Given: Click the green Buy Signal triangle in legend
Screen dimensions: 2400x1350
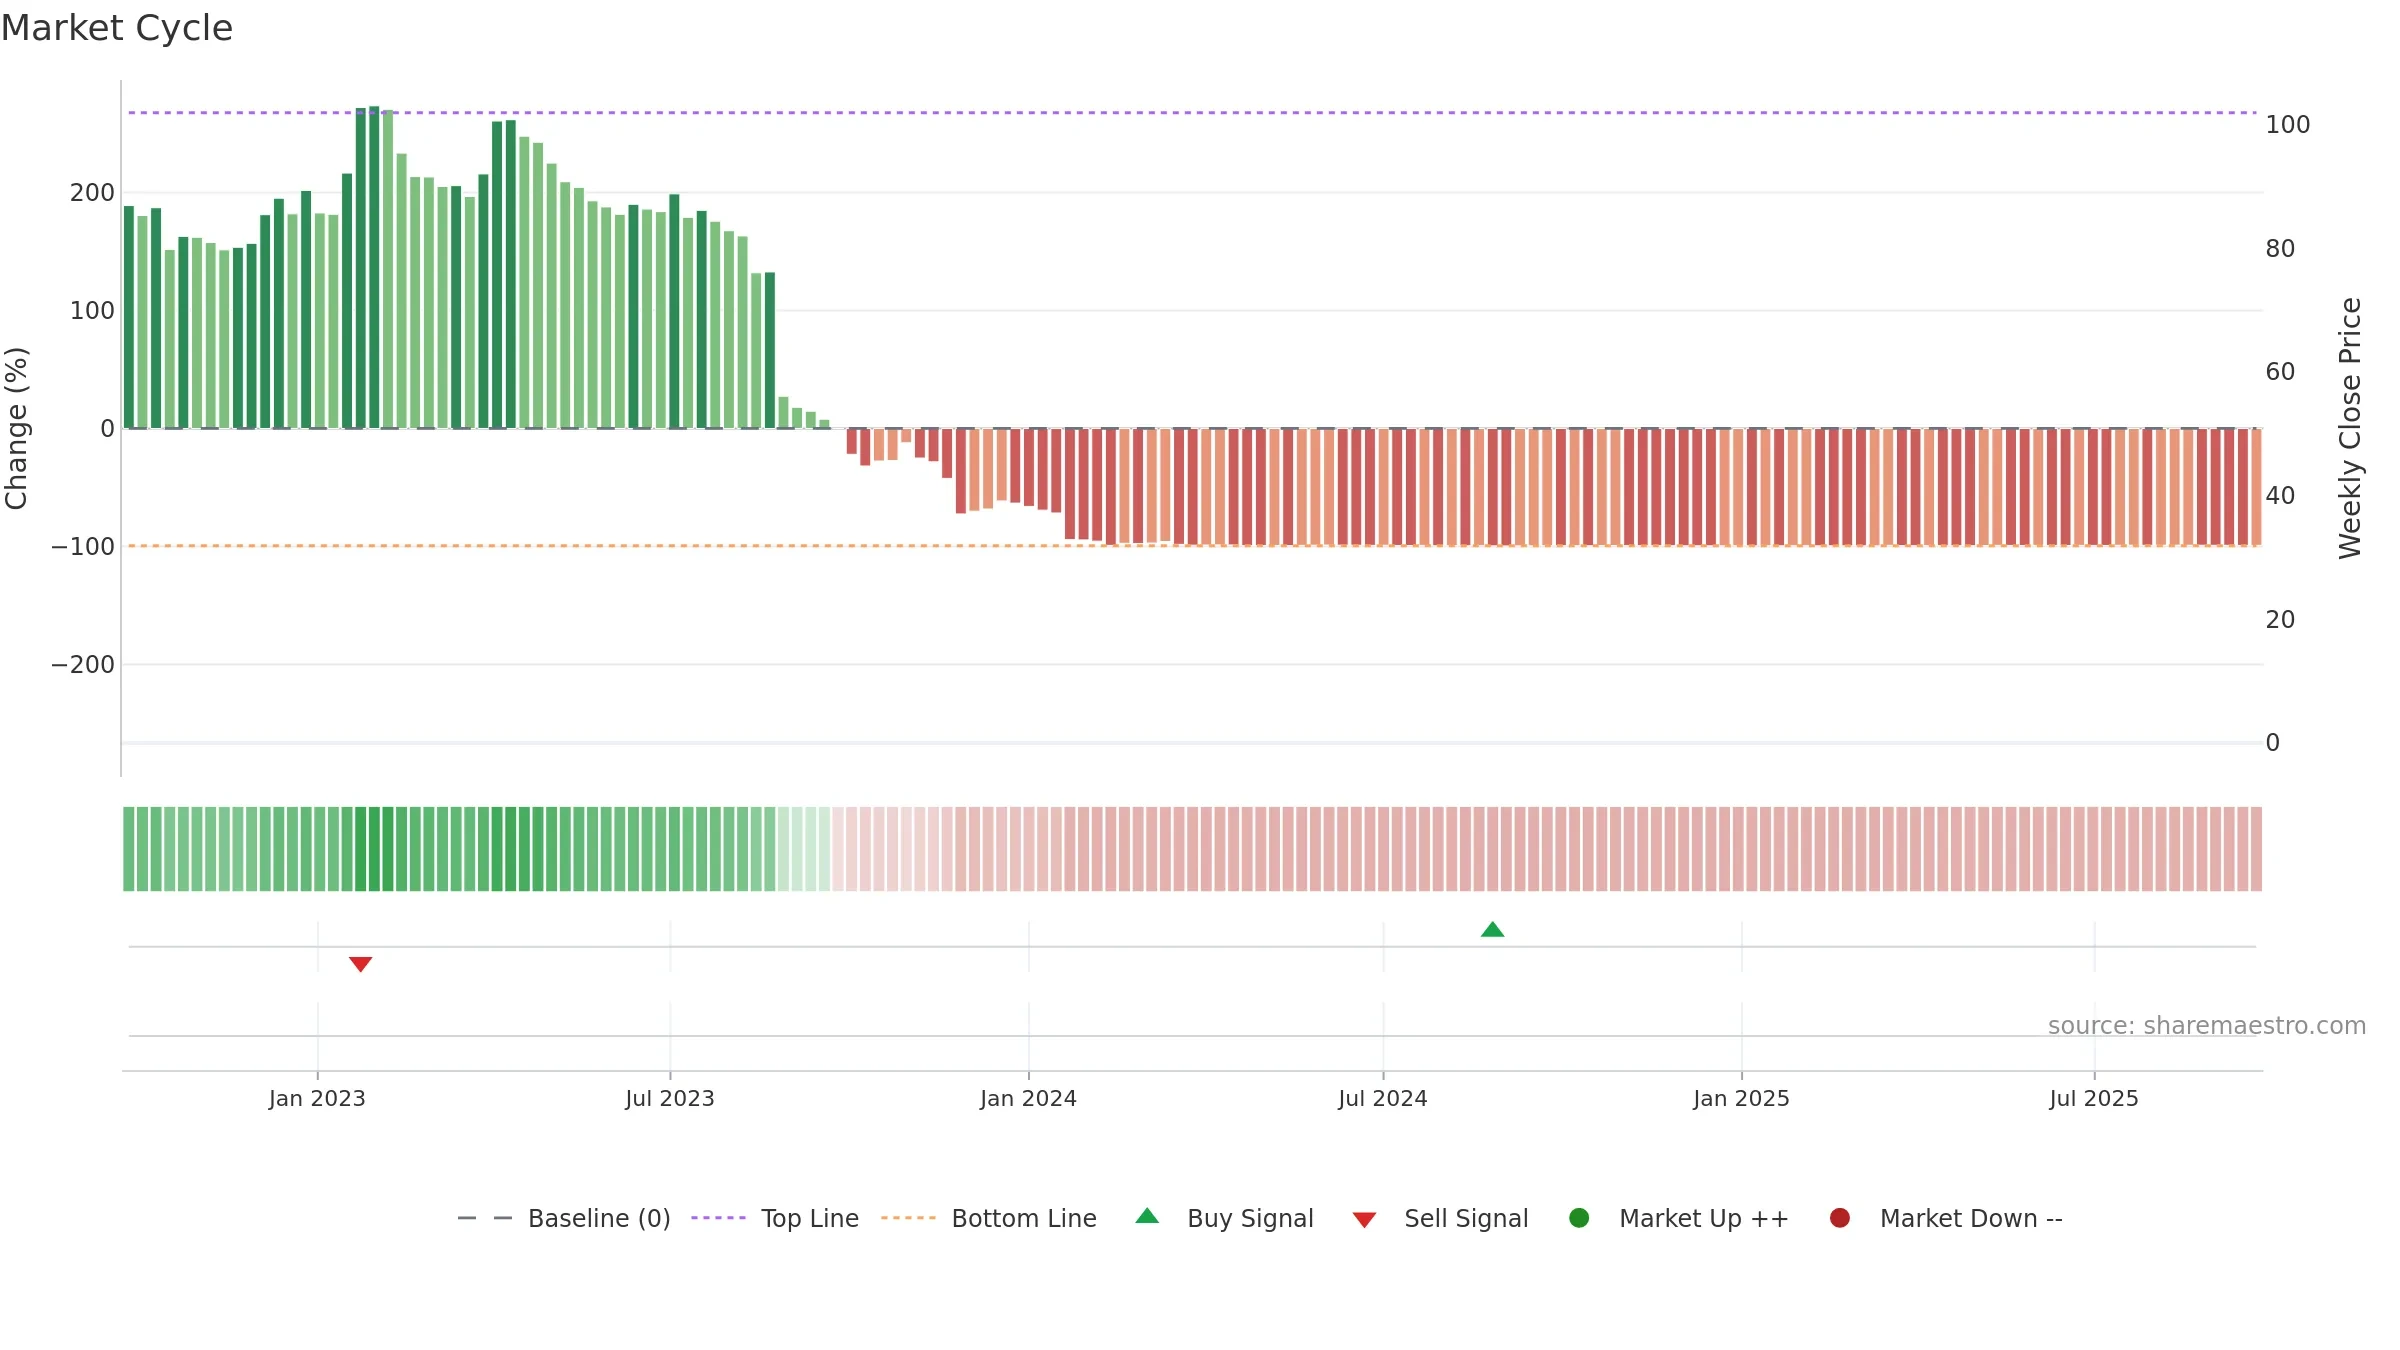Looking at the screenshot, I should coord(1147,1216).
